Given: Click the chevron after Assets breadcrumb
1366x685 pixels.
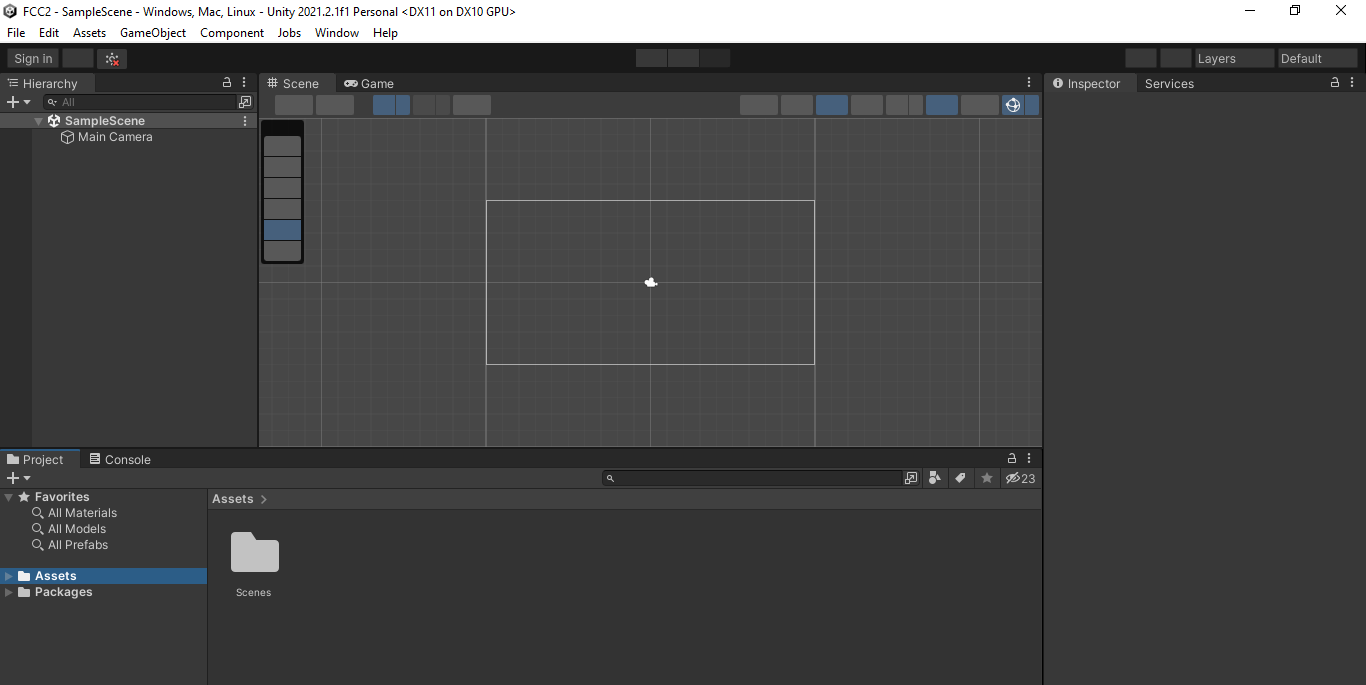Looking at the screenshot, I should (264, 499).
